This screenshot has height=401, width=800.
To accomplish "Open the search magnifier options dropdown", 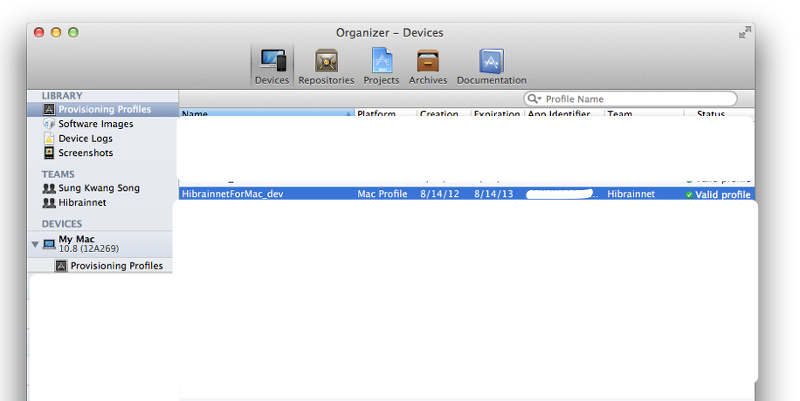I will pyautogui.click(x=534, y=99).
